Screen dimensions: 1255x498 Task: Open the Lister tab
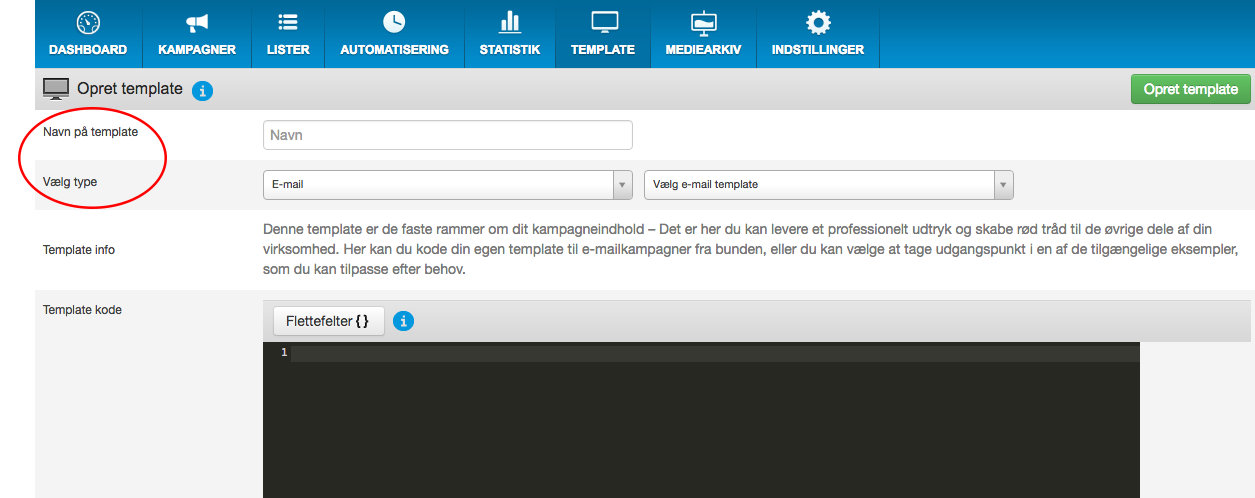coord(288,34)
